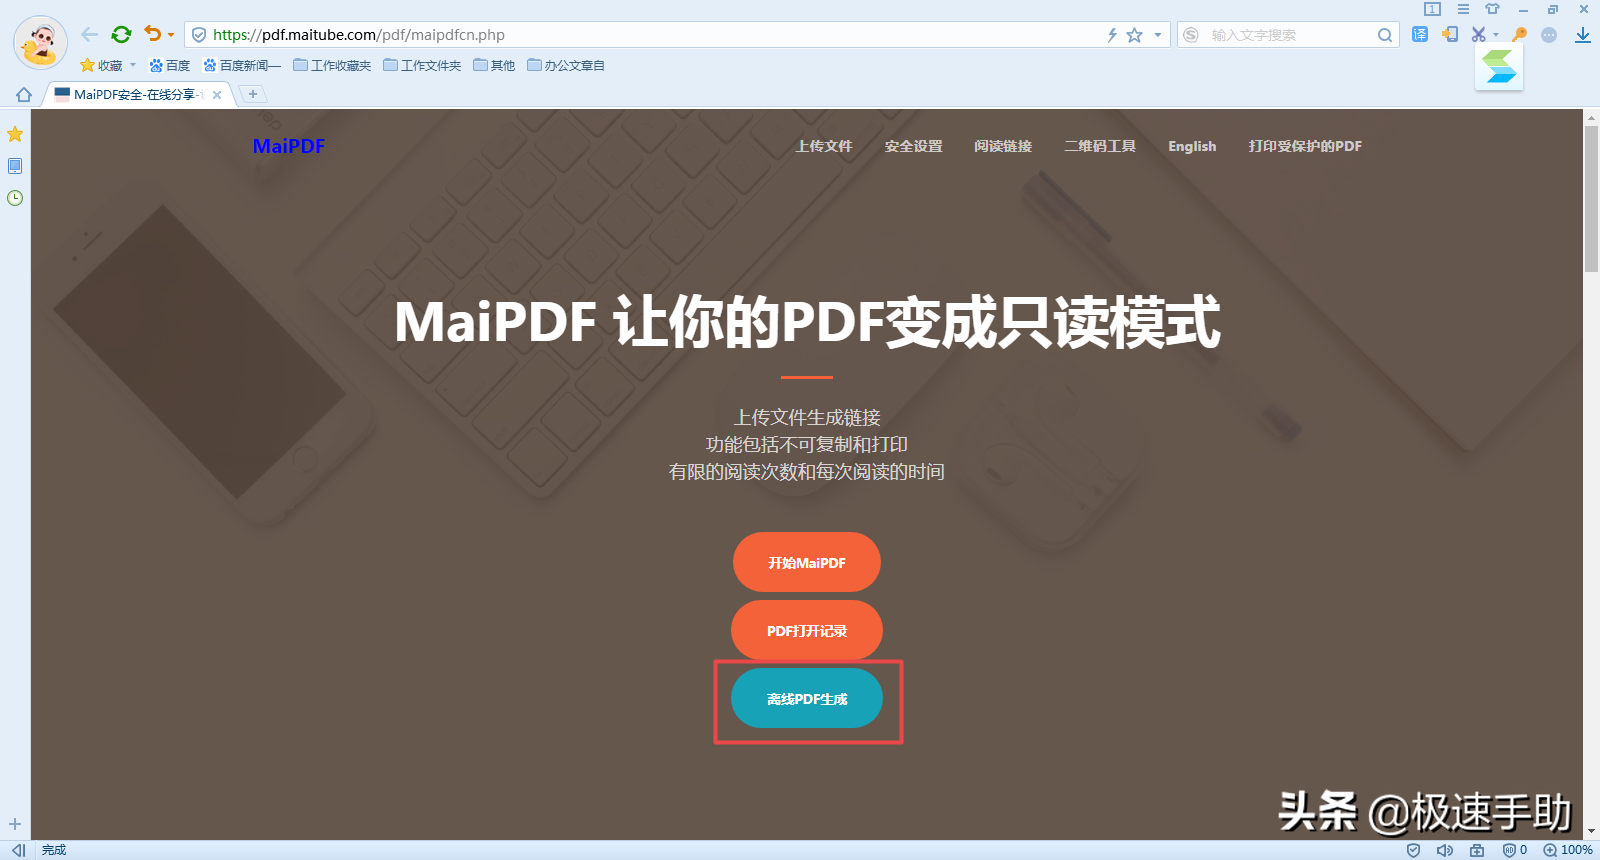Click the sidebar favorites star icon
This screenshot has height=860, width=1600.
tap(15, 134)
